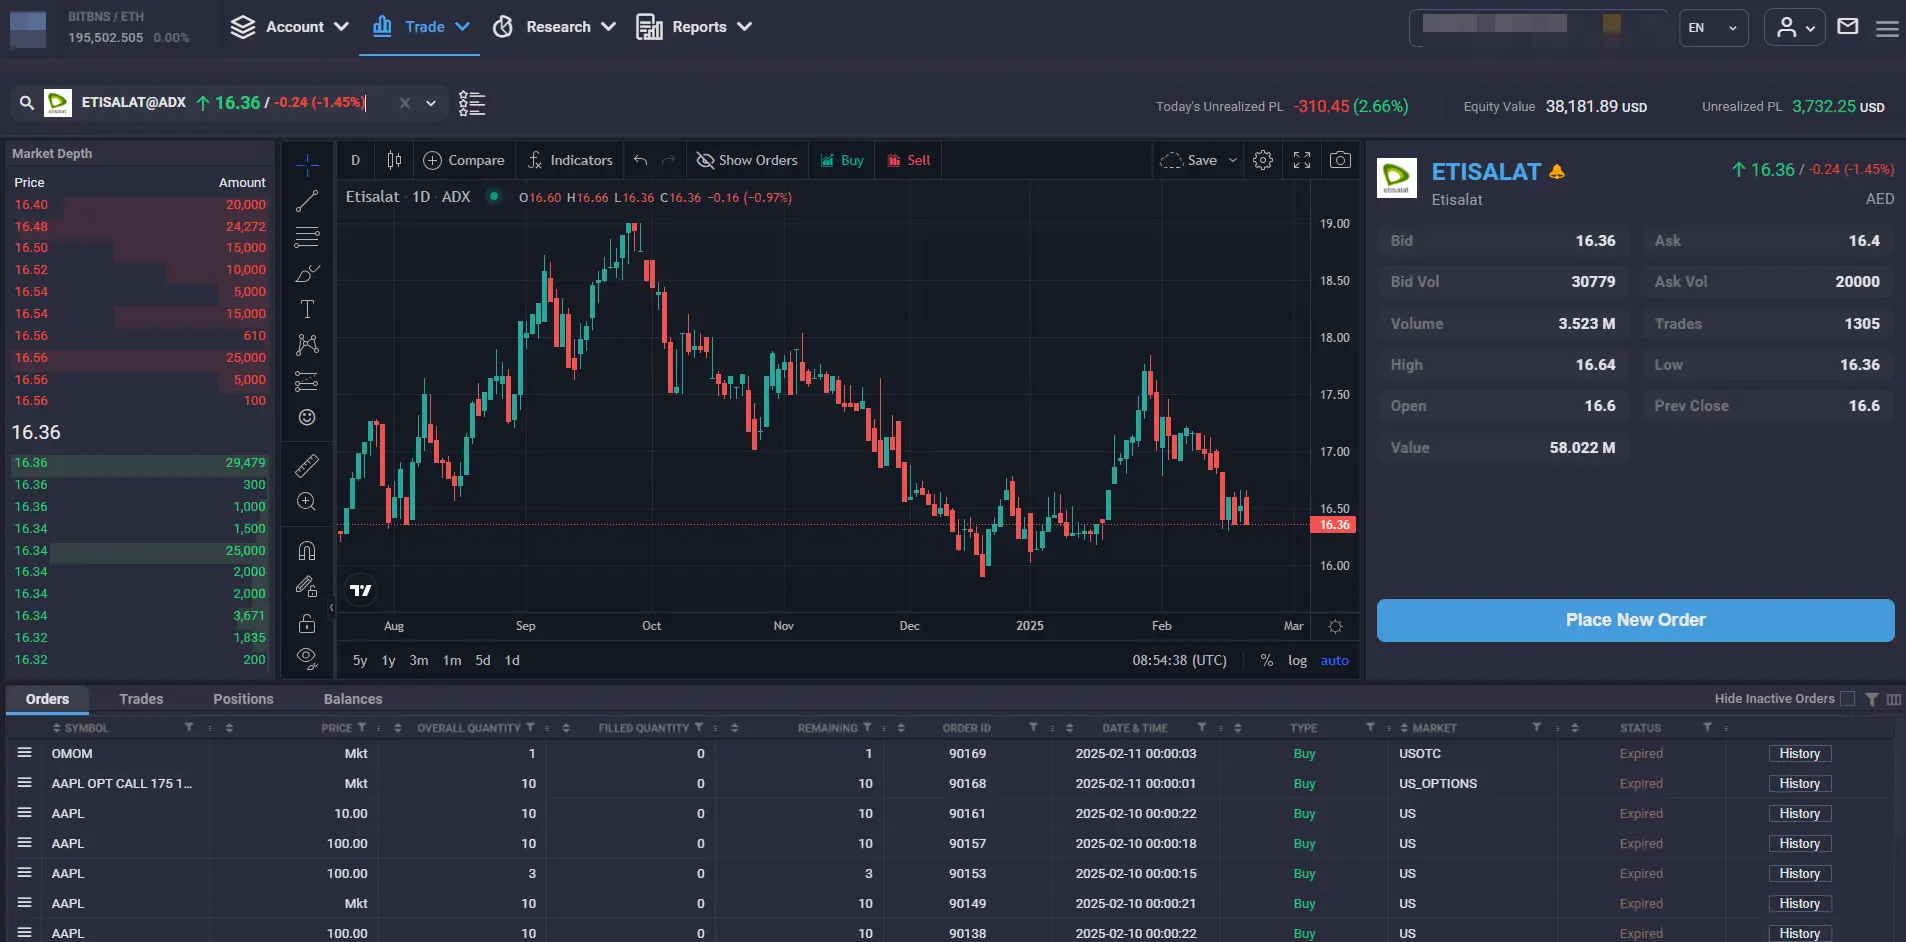The height and width of the screenshot is (942, 1906).
Task: Click the TradingView logo on chart
Action: click(361, 590)
